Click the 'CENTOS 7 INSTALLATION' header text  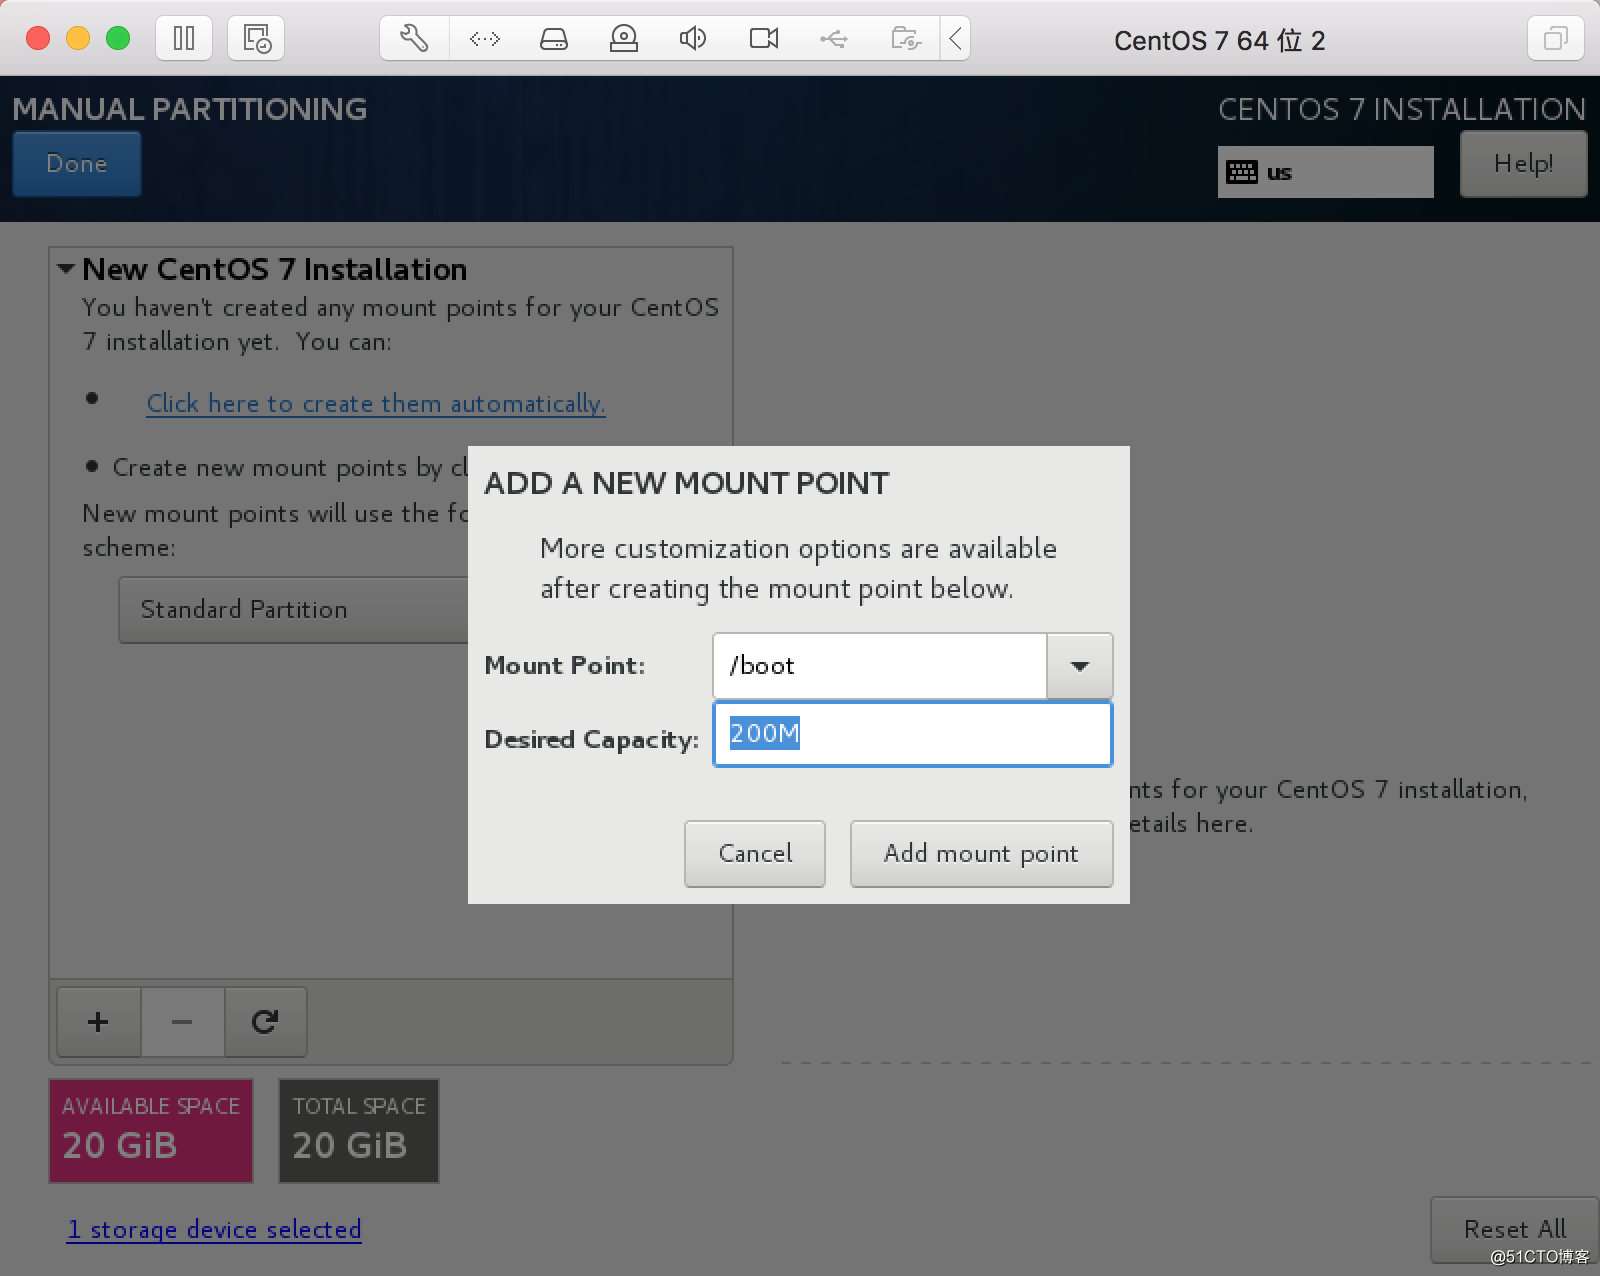click(1402, 109)
